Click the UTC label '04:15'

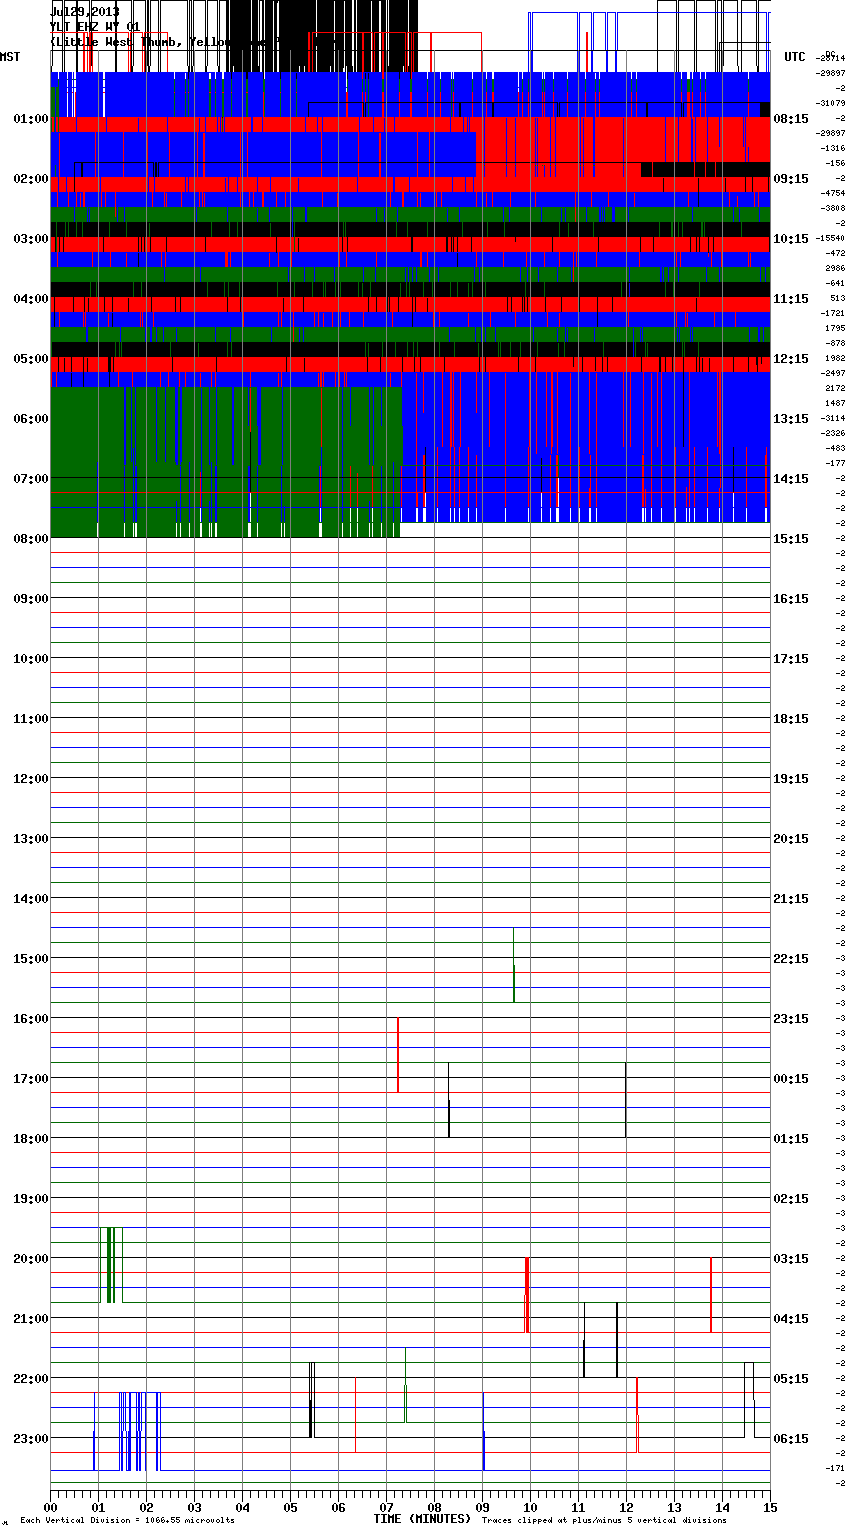[791, 1319]
